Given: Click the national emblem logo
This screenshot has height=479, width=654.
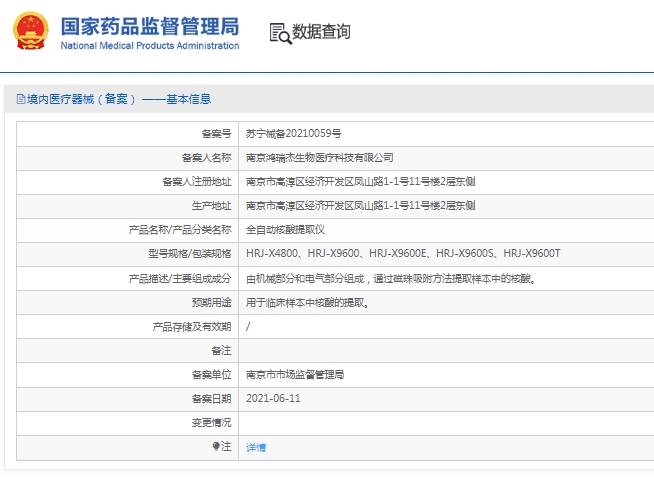Looking at the screenshot, I should click(30, 31).
